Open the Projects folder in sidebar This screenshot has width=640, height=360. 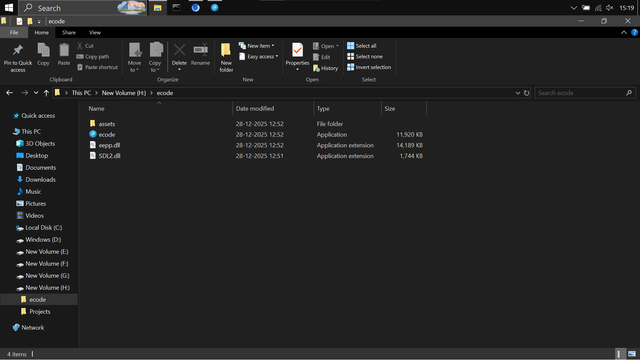coord(40,311)
